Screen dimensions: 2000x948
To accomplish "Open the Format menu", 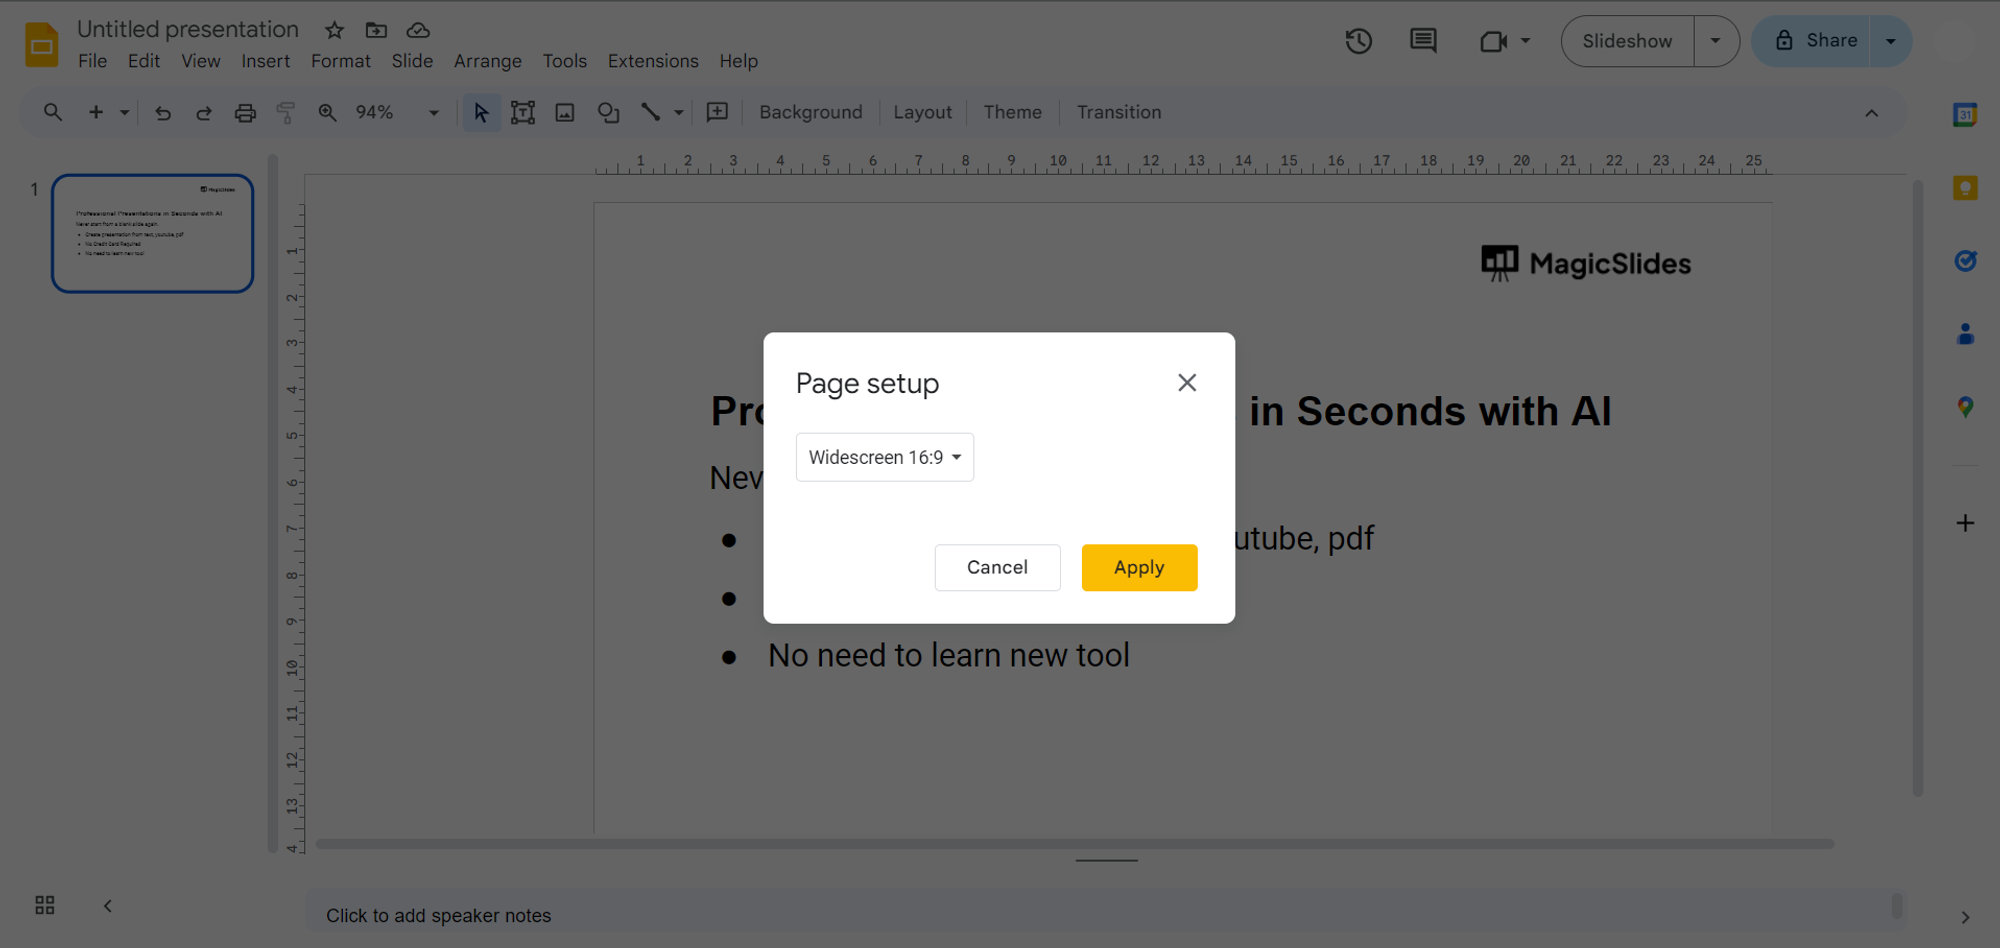I will (x=340, y=61).
